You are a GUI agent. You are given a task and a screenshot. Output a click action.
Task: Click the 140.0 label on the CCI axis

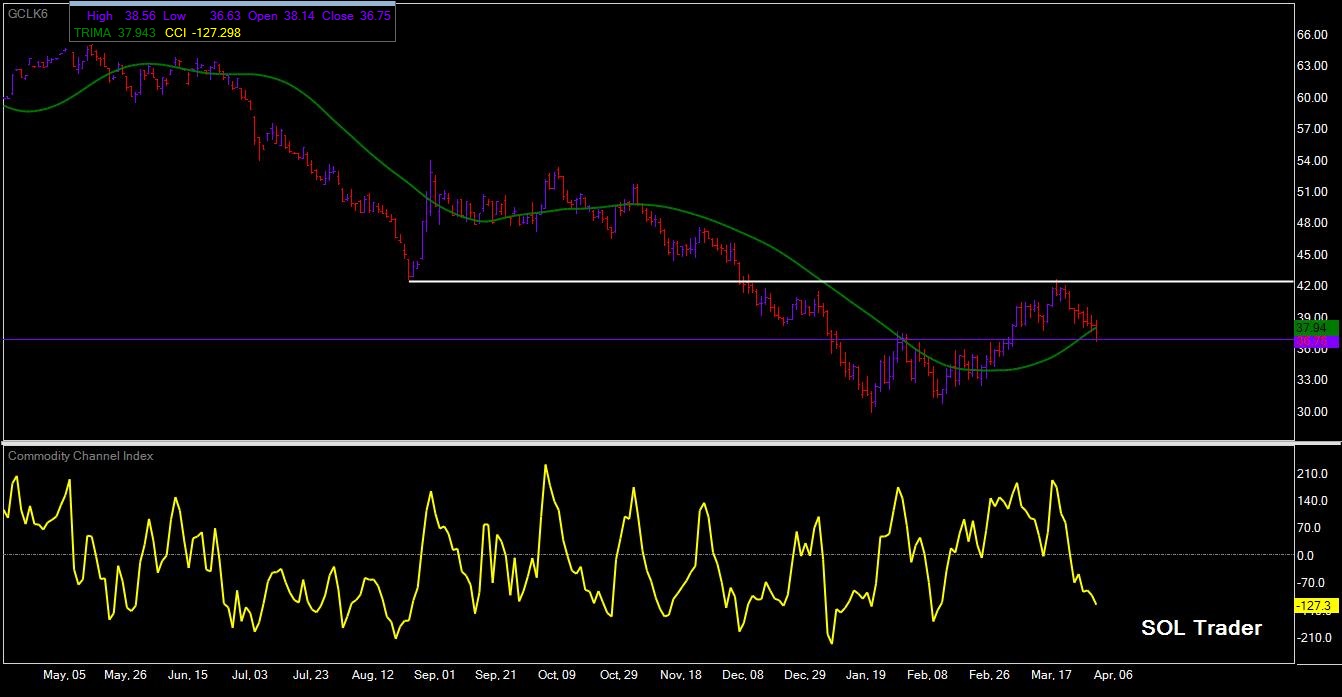(1311, 501)
